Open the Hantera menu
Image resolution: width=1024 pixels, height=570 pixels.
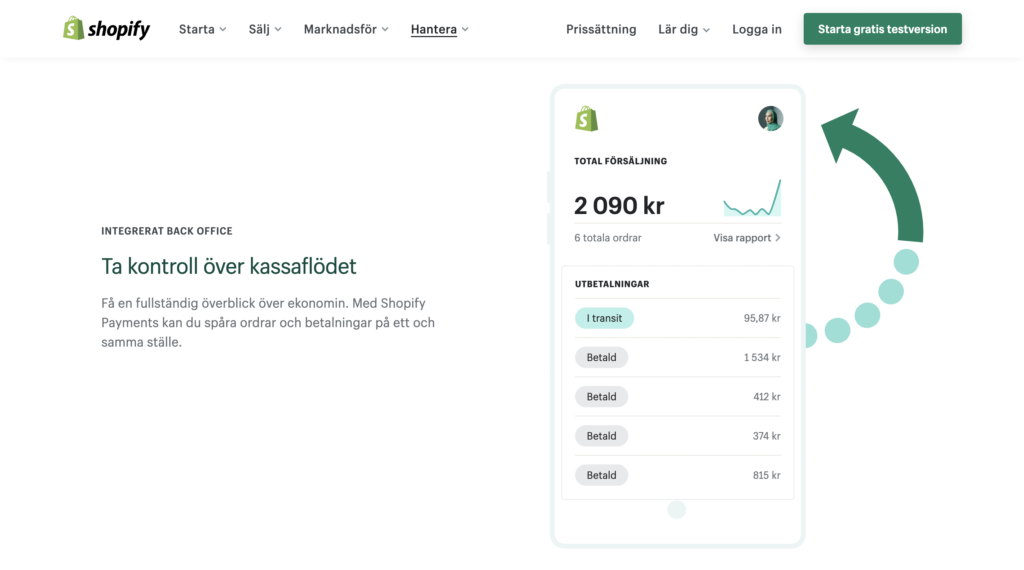tap(440, 29)
